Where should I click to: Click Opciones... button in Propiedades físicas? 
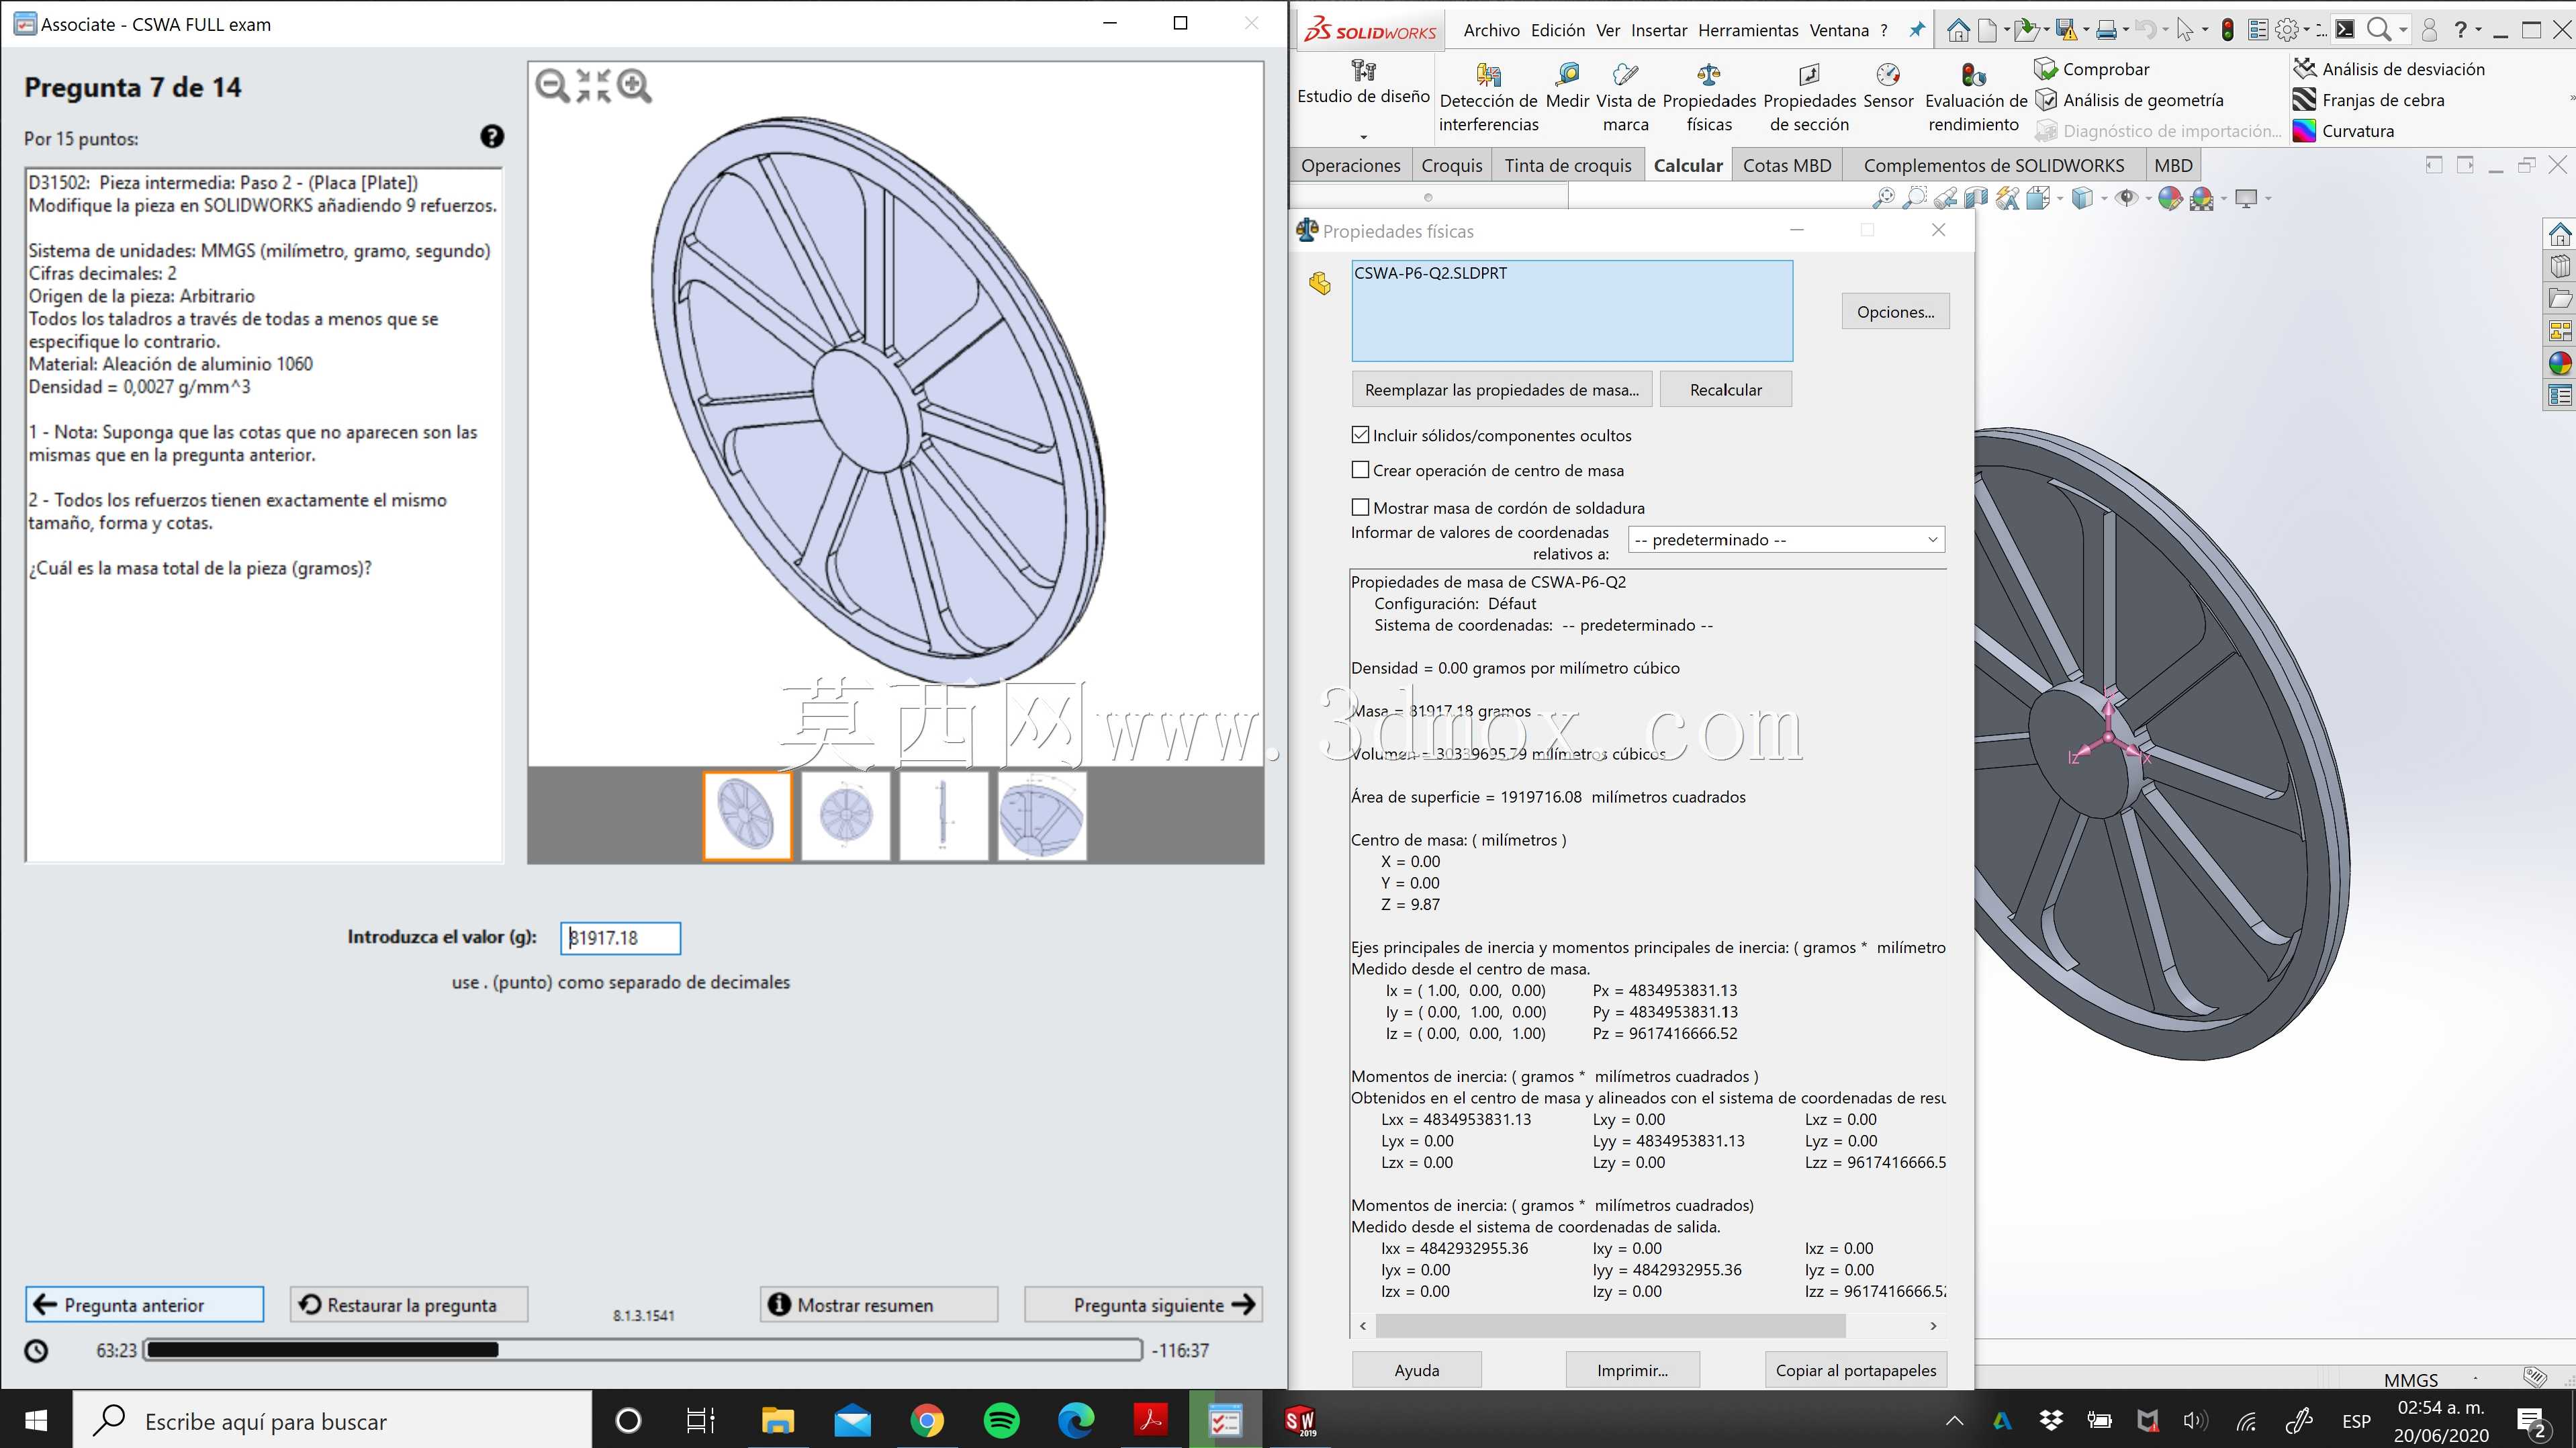click(1895, 312)
